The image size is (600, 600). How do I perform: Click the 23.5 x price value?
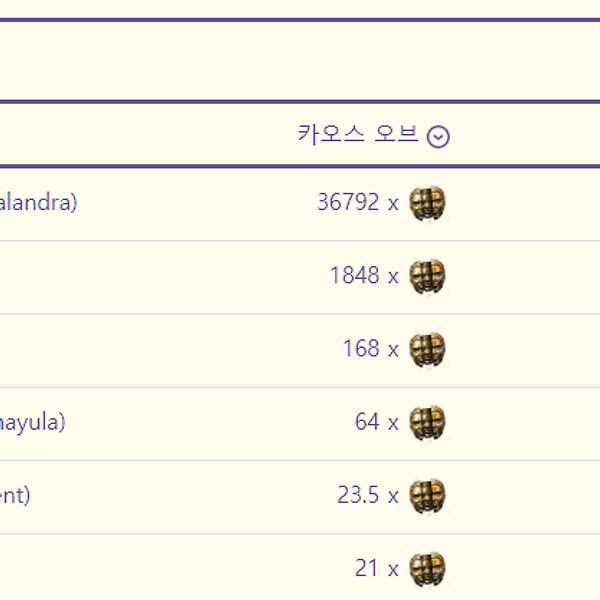click(x=368, y=495)
